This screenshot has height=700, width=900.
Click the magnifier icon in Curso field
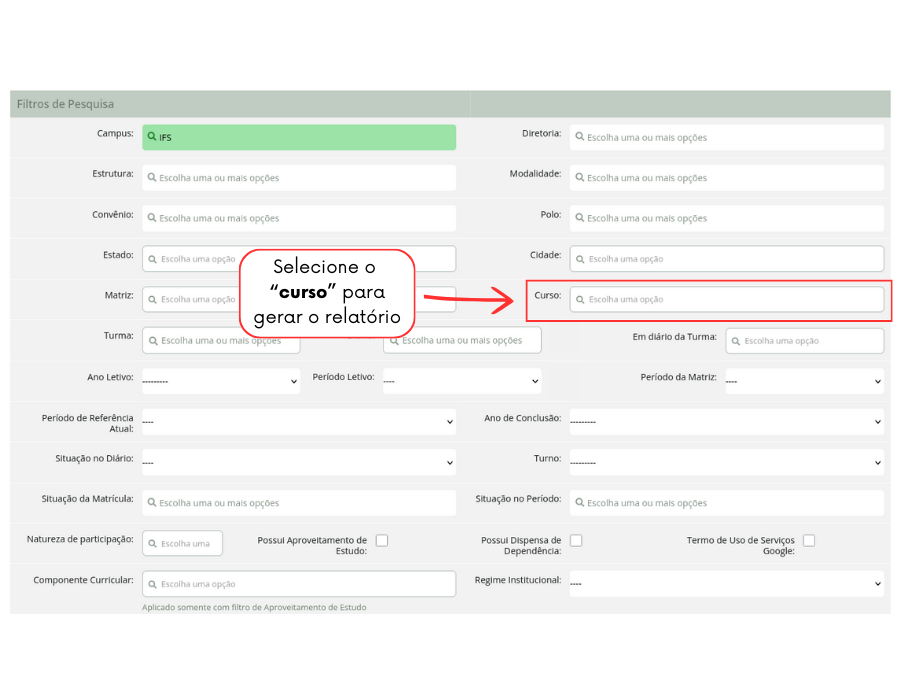click(x=580, y=299)
